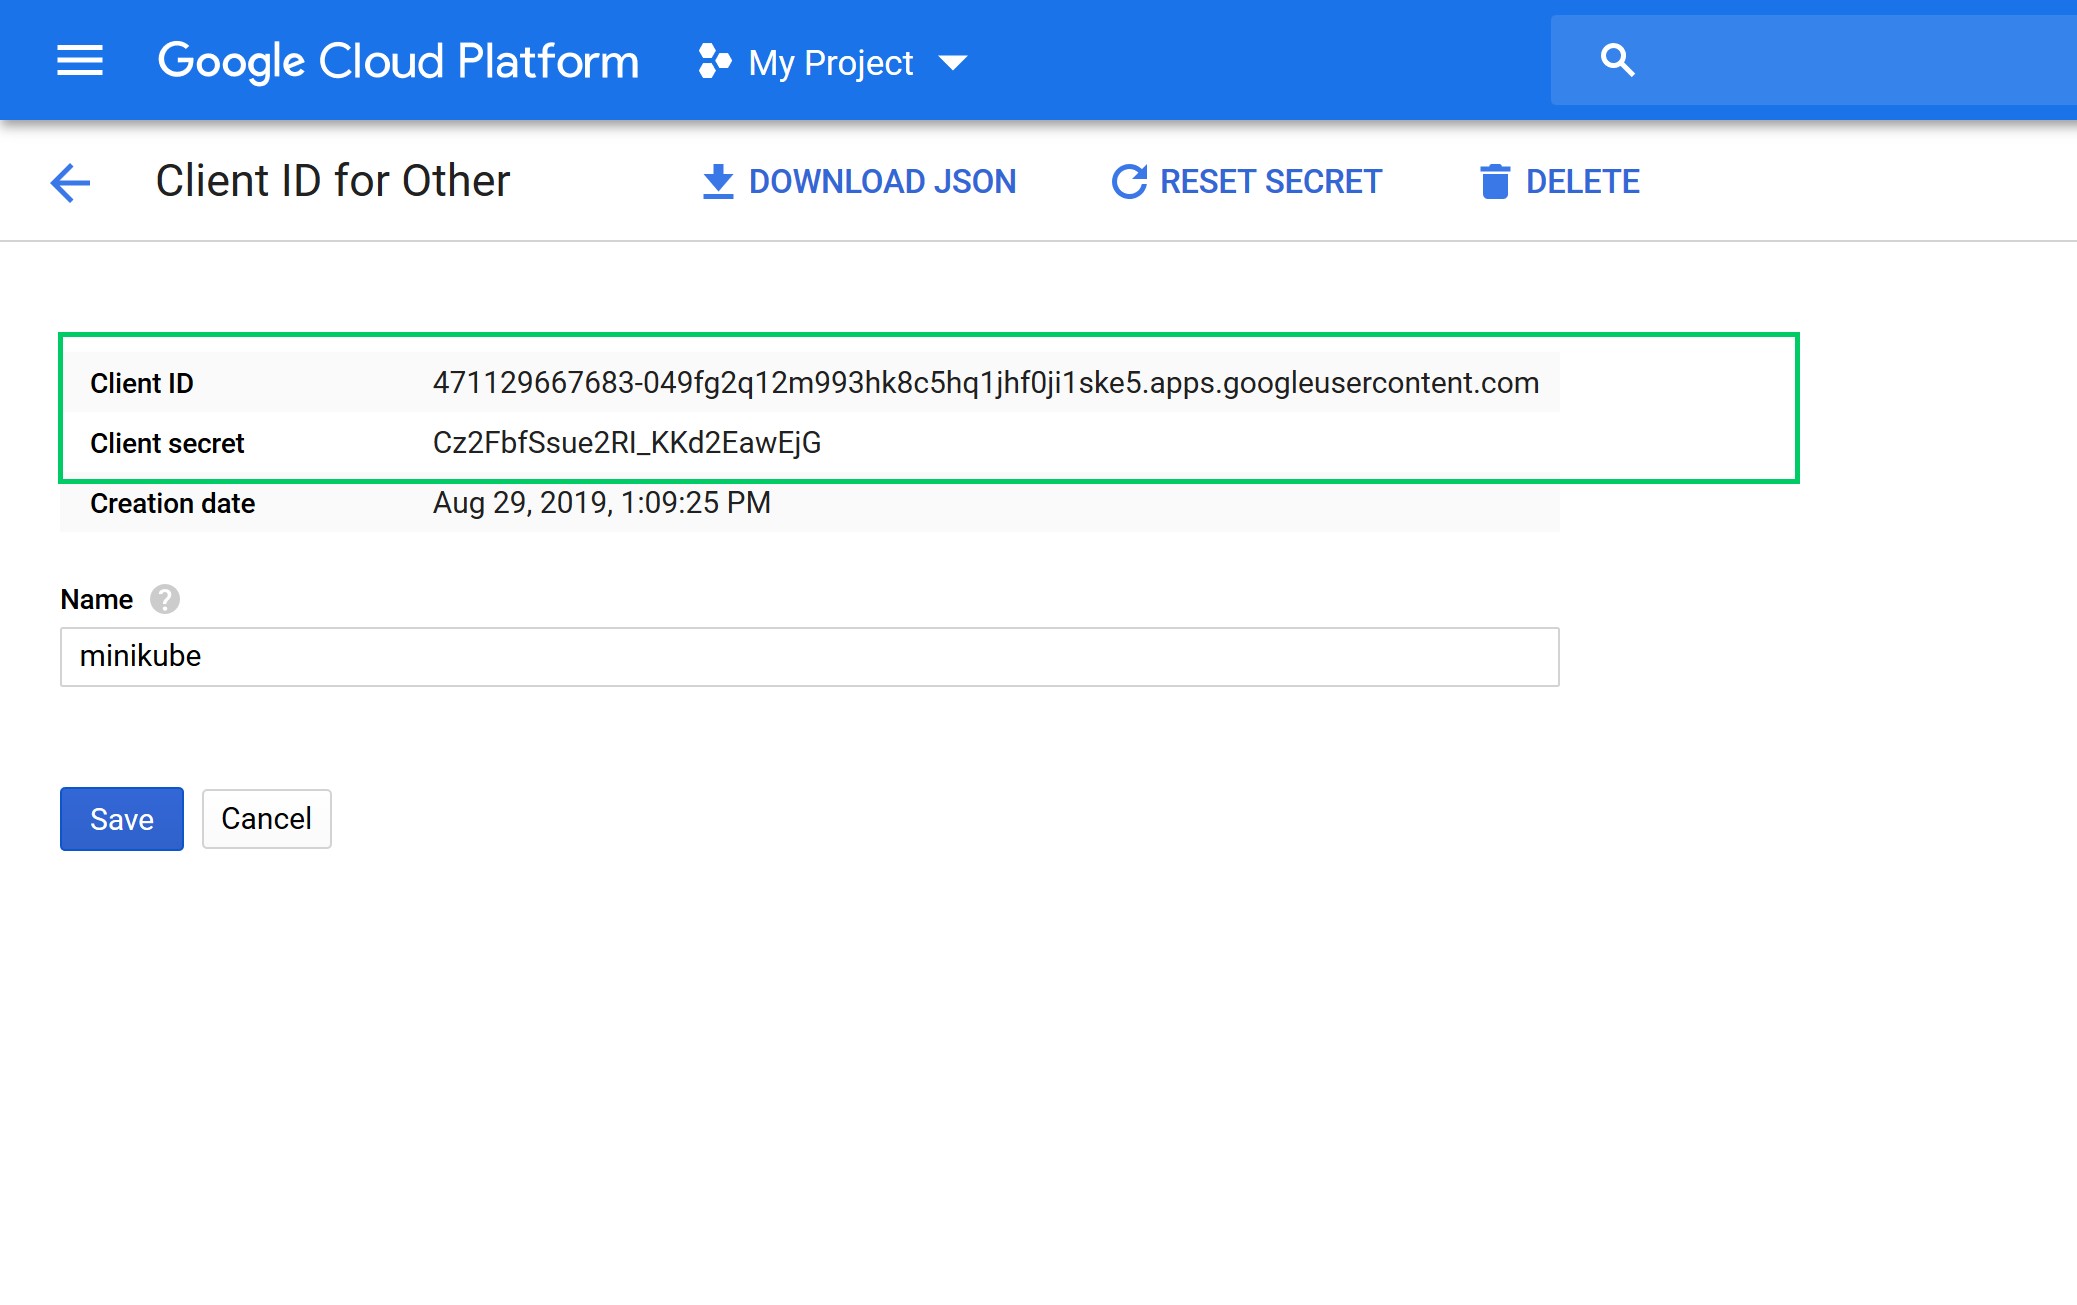Image resolution: width=2077 pixels, height=1305 pixels.
Task: Open the My Project selector
Action: coord(831,63)
